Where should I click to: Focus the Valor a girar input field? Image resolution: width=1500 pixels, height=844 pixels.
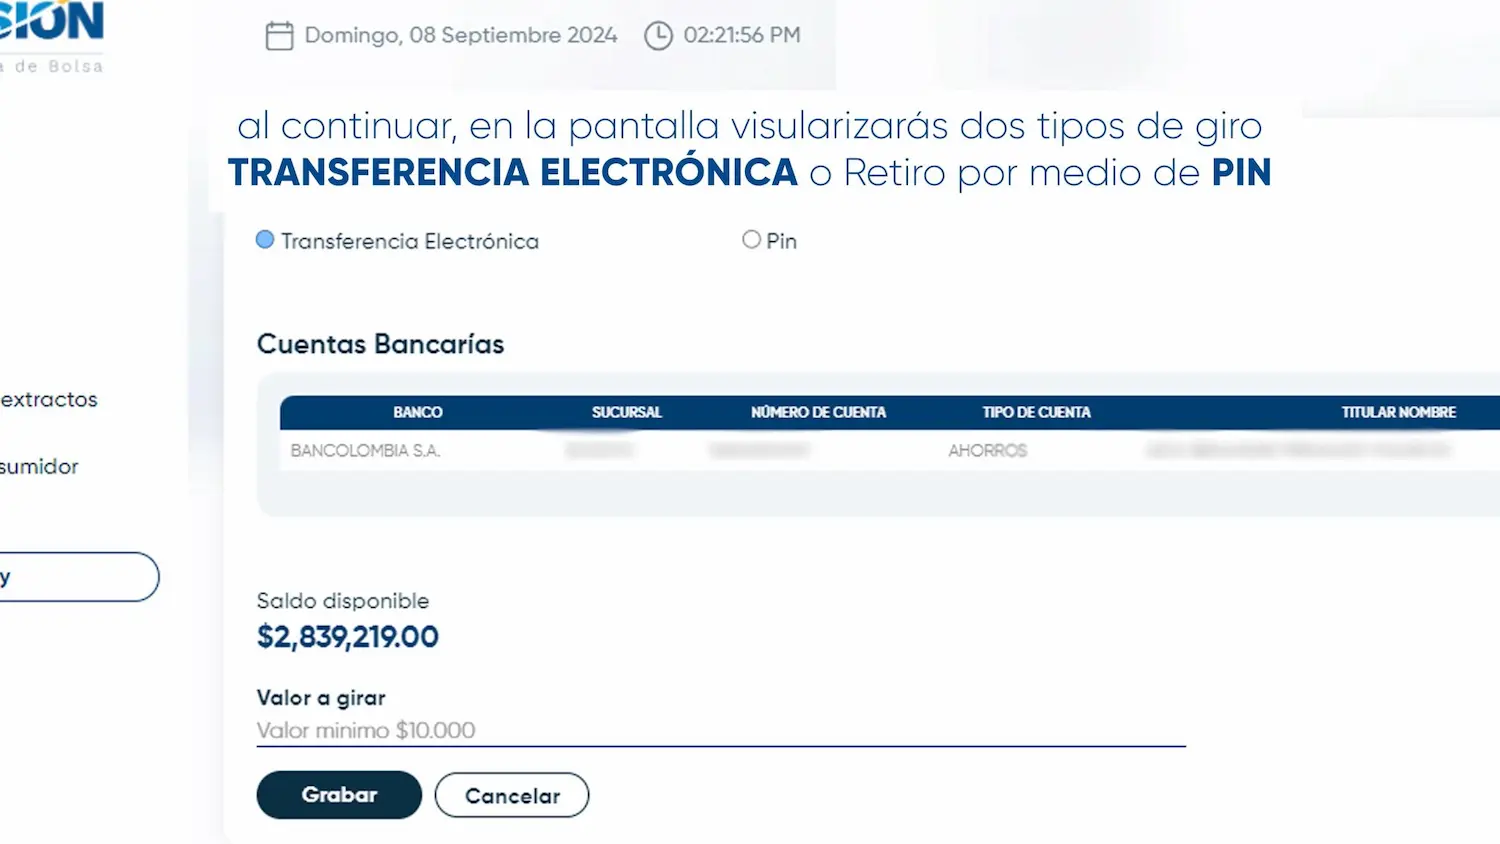[721, 730]
